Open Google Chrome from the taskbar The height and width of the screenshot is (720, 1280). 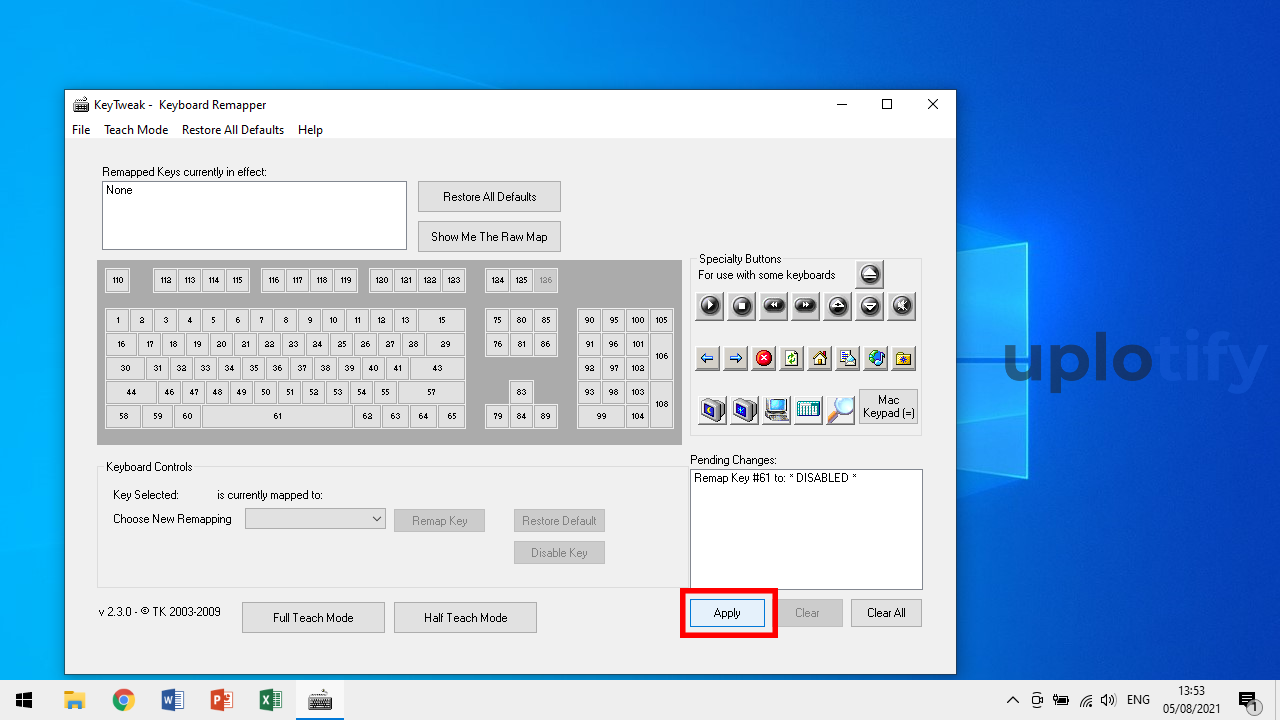click(x=123, y=700)
